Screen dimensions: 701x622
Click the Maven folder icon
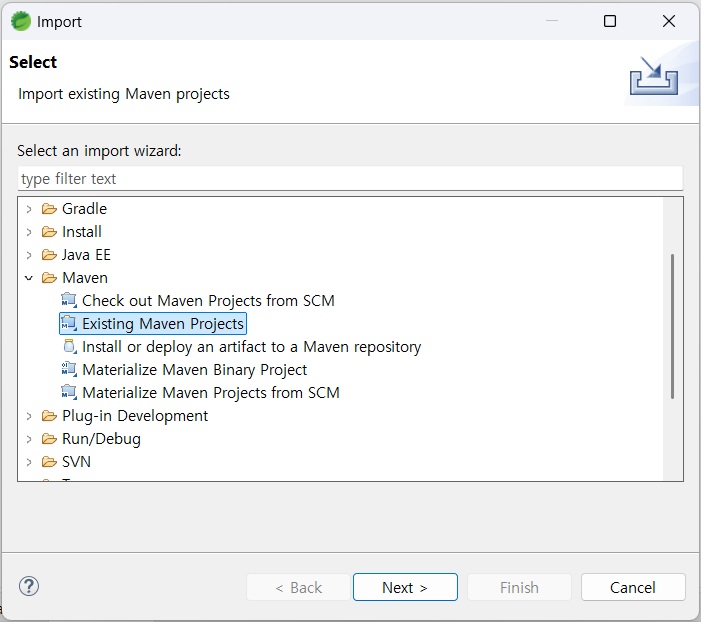[x=49, y=278]
